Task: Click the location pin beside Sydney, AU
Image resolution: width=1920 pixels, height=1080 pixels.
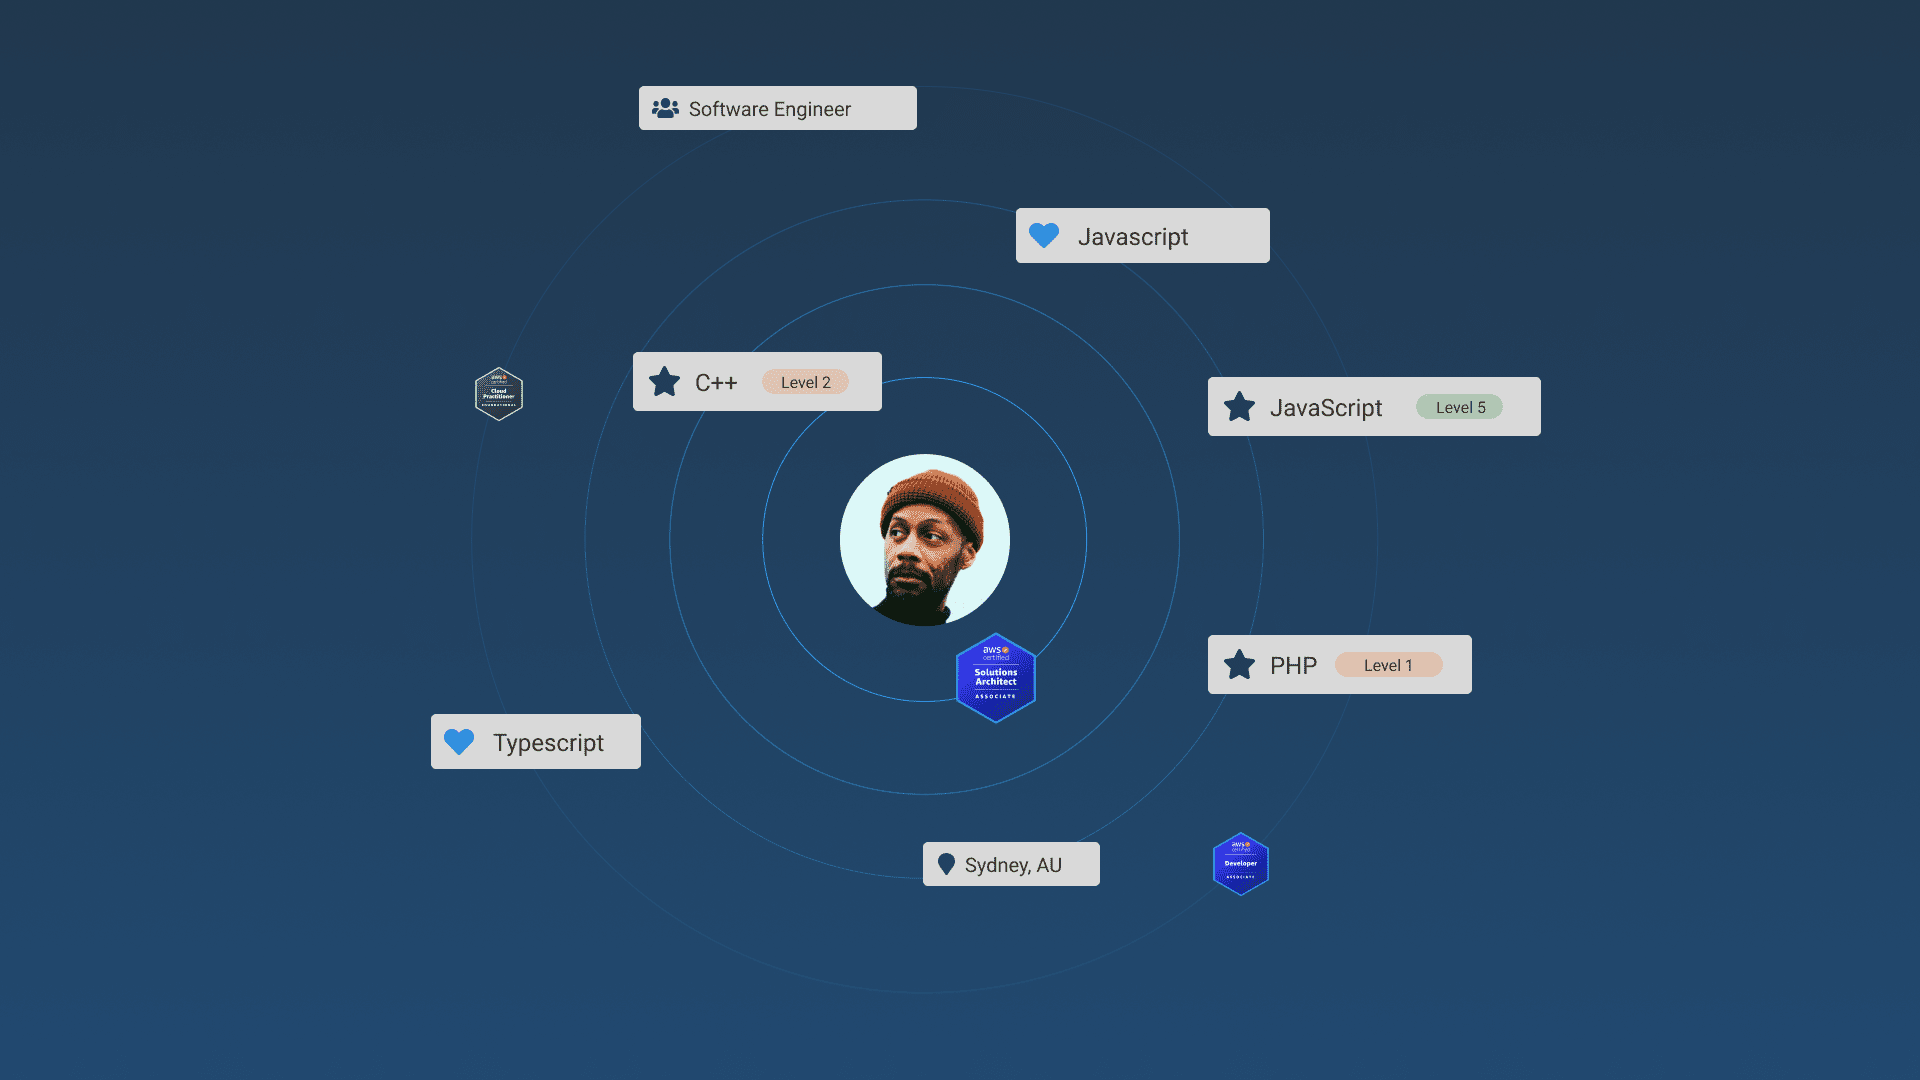Action: 946,864
